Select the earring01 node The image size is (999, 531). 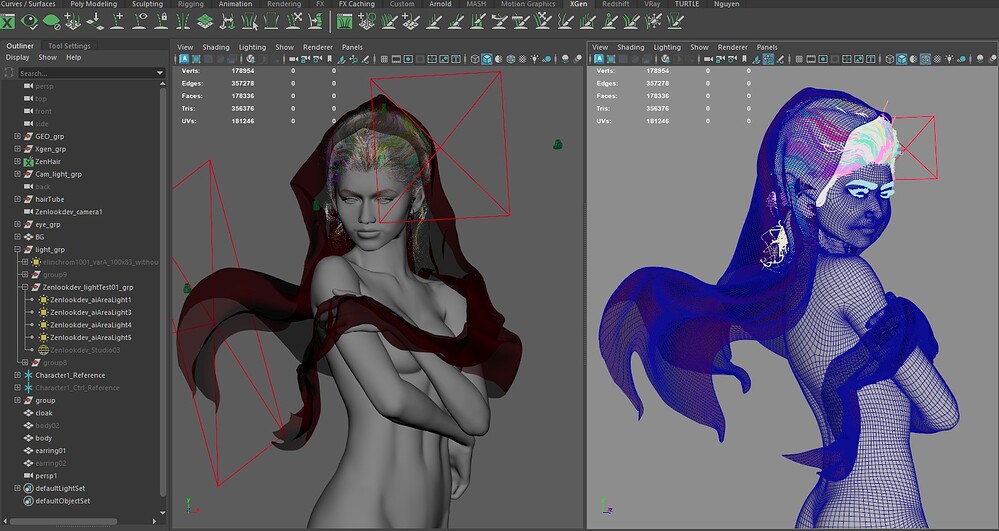50,451
